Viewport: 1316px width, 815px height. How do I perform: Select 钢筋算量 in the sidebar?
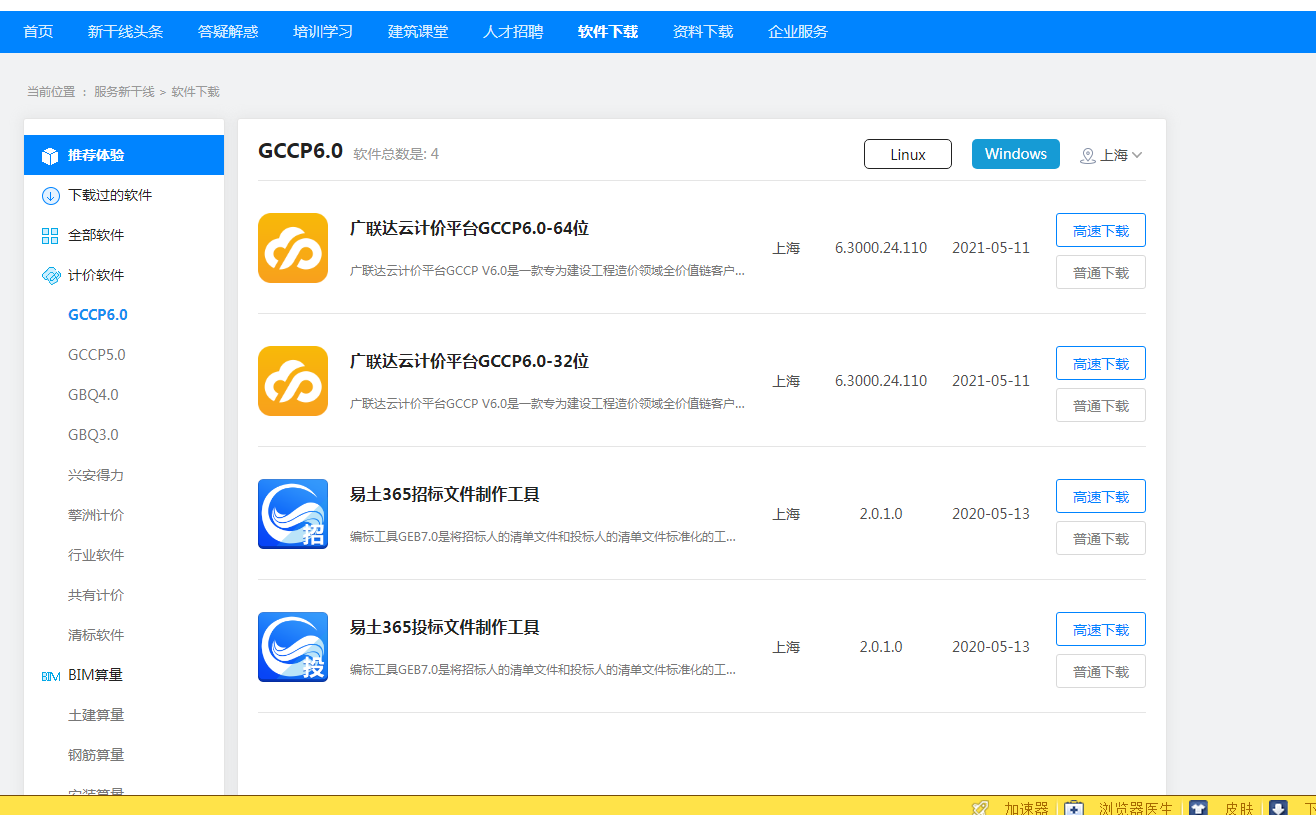96,755
